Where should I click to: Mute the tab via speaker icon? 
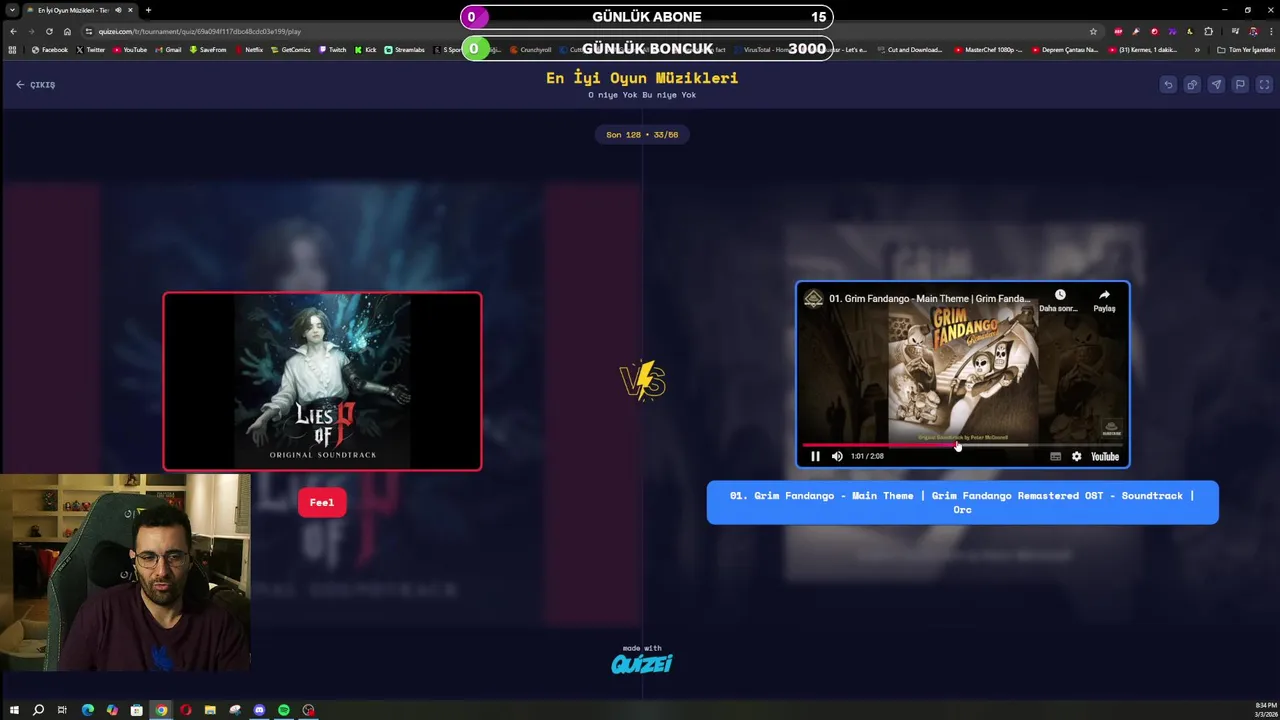118,10
